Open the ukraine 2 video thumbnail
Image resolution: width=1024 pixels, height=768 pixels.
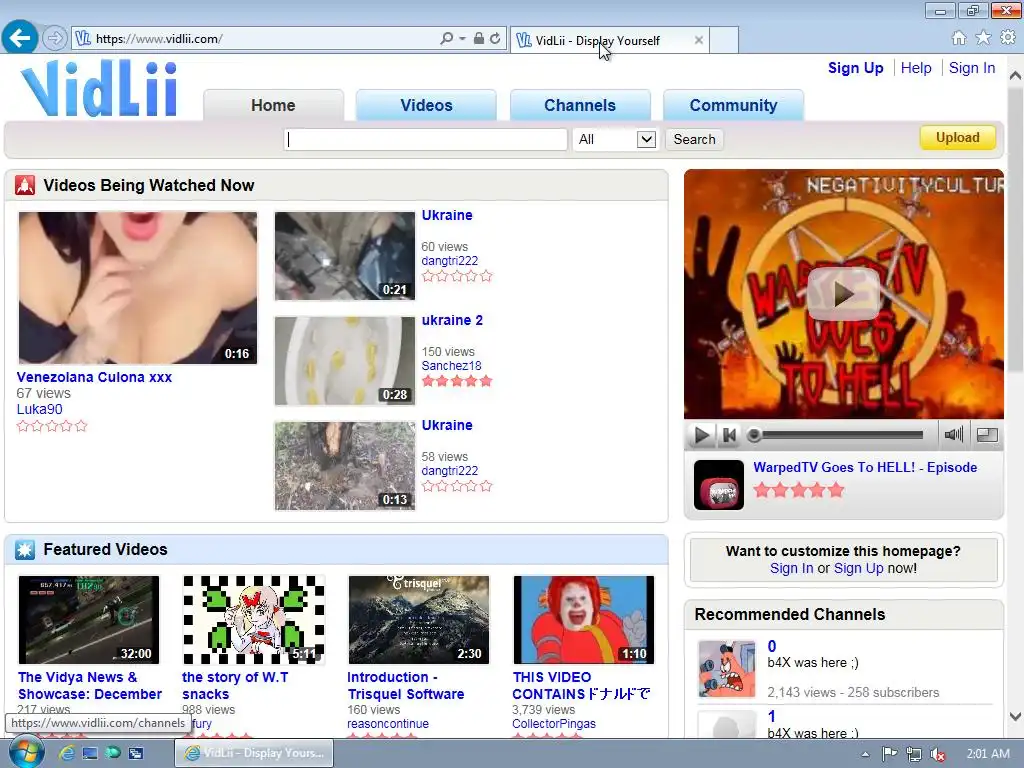pyautogui.click(x=345, y=361)
